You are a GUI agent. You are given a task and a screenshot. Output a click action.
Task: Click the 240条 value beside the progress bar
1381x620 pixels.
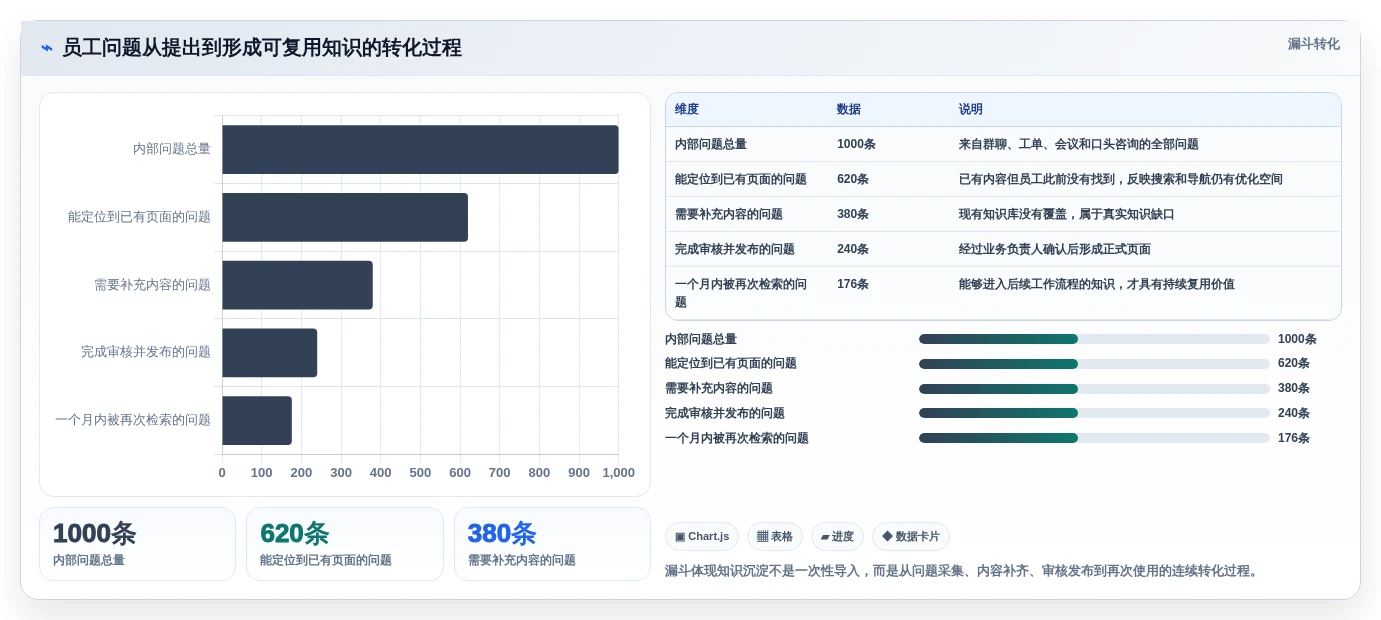(1294, 413)
